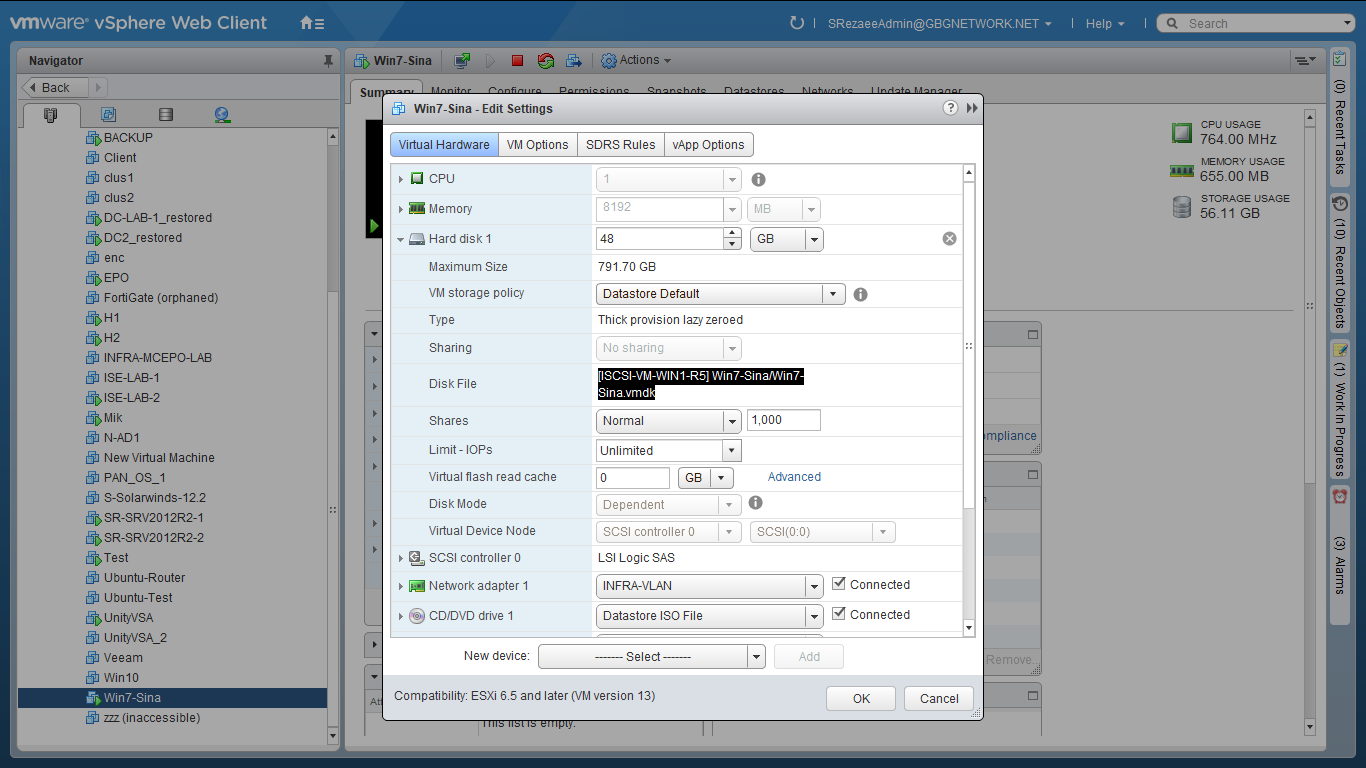Viewport: 1366px width, 768px height.
Task: Click the search magnifier icon
Action: coord(1171,23)
